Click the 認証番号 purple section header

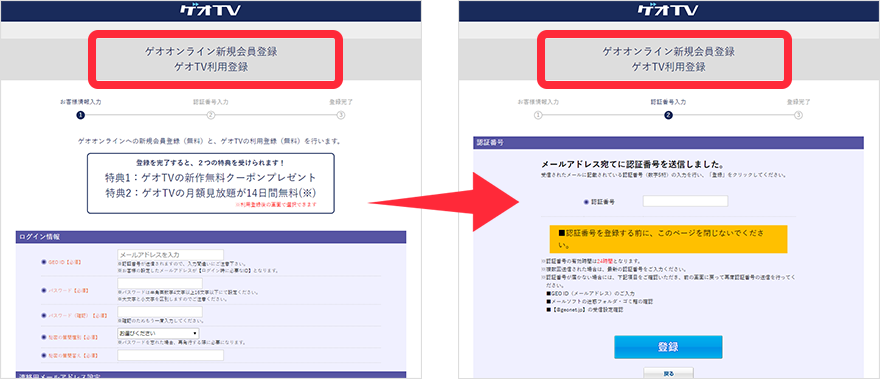pos(668,143)
